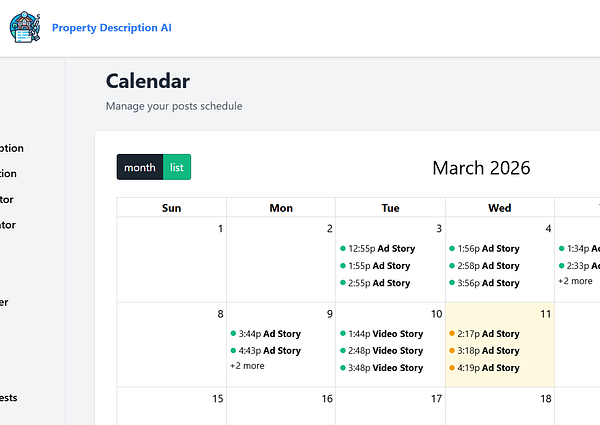Open the 3:18p Ad Story event
Screen dimensions: 600x425
tap(484, 351)
